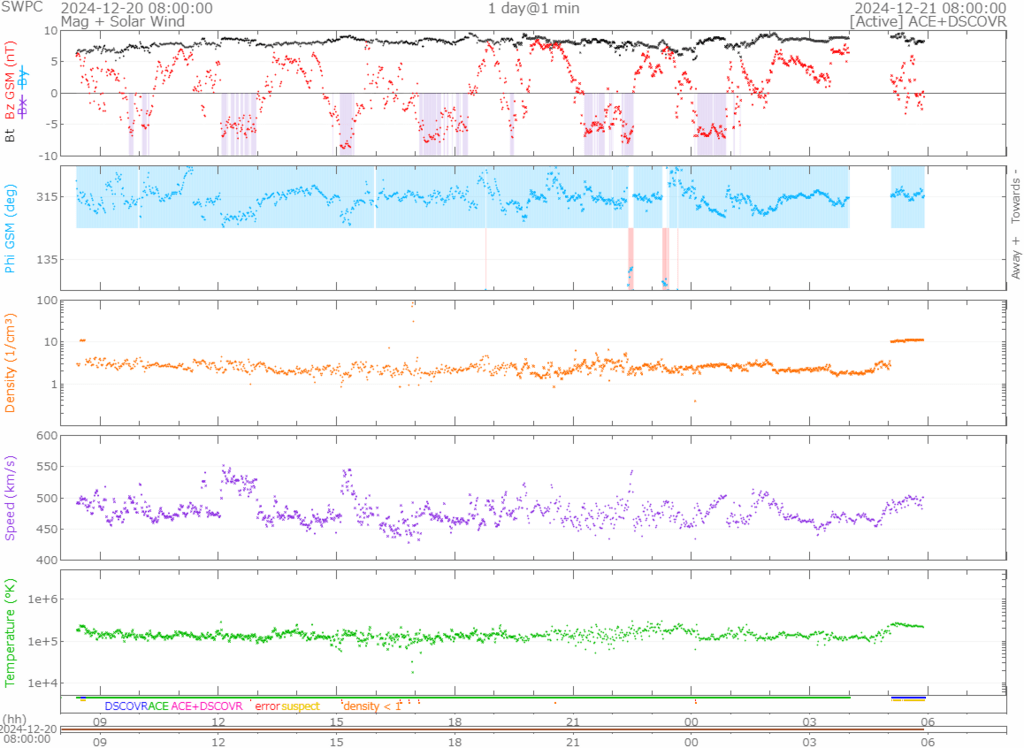
Task: Click the Phi GSM (deg) axis label
Action: click(x=11, y=228)
